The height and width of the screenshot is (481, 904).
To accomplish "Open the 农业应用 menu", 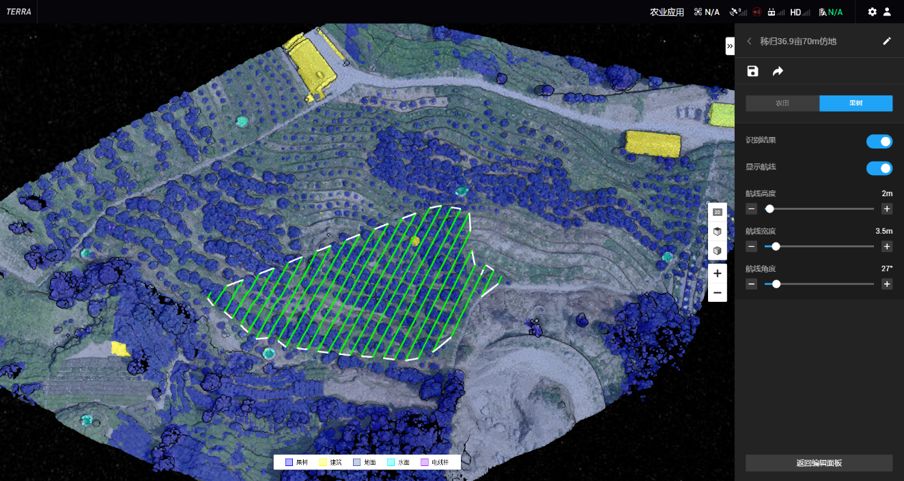I will coord(667,12).
